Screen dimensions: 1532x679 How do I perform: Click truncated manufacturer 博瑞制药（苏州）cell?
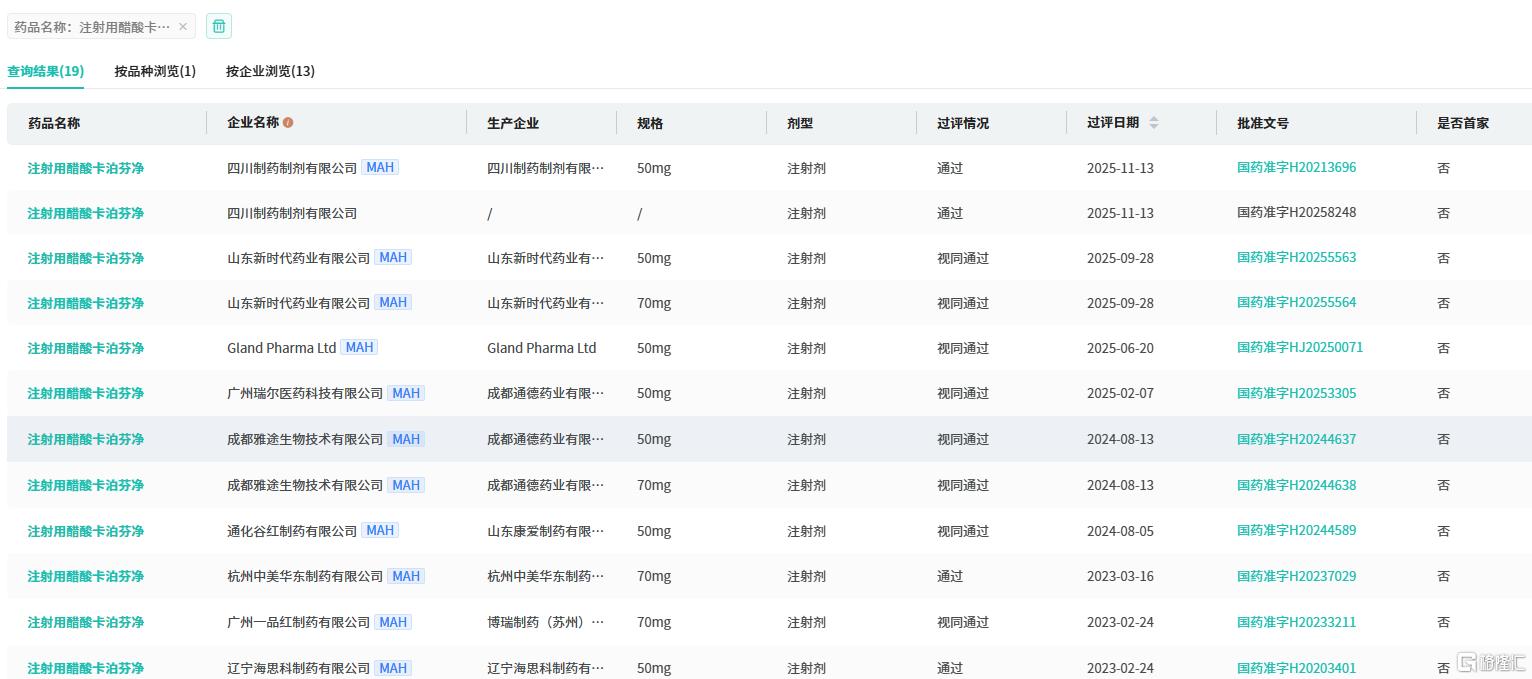545,622
